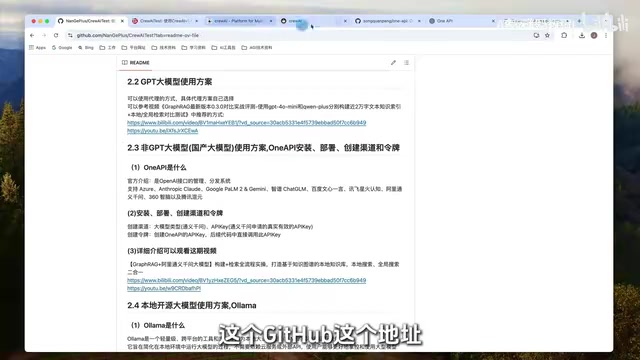Open the youtu.be link under section 2.2
The image size is (640, 360).
(162, 131)
